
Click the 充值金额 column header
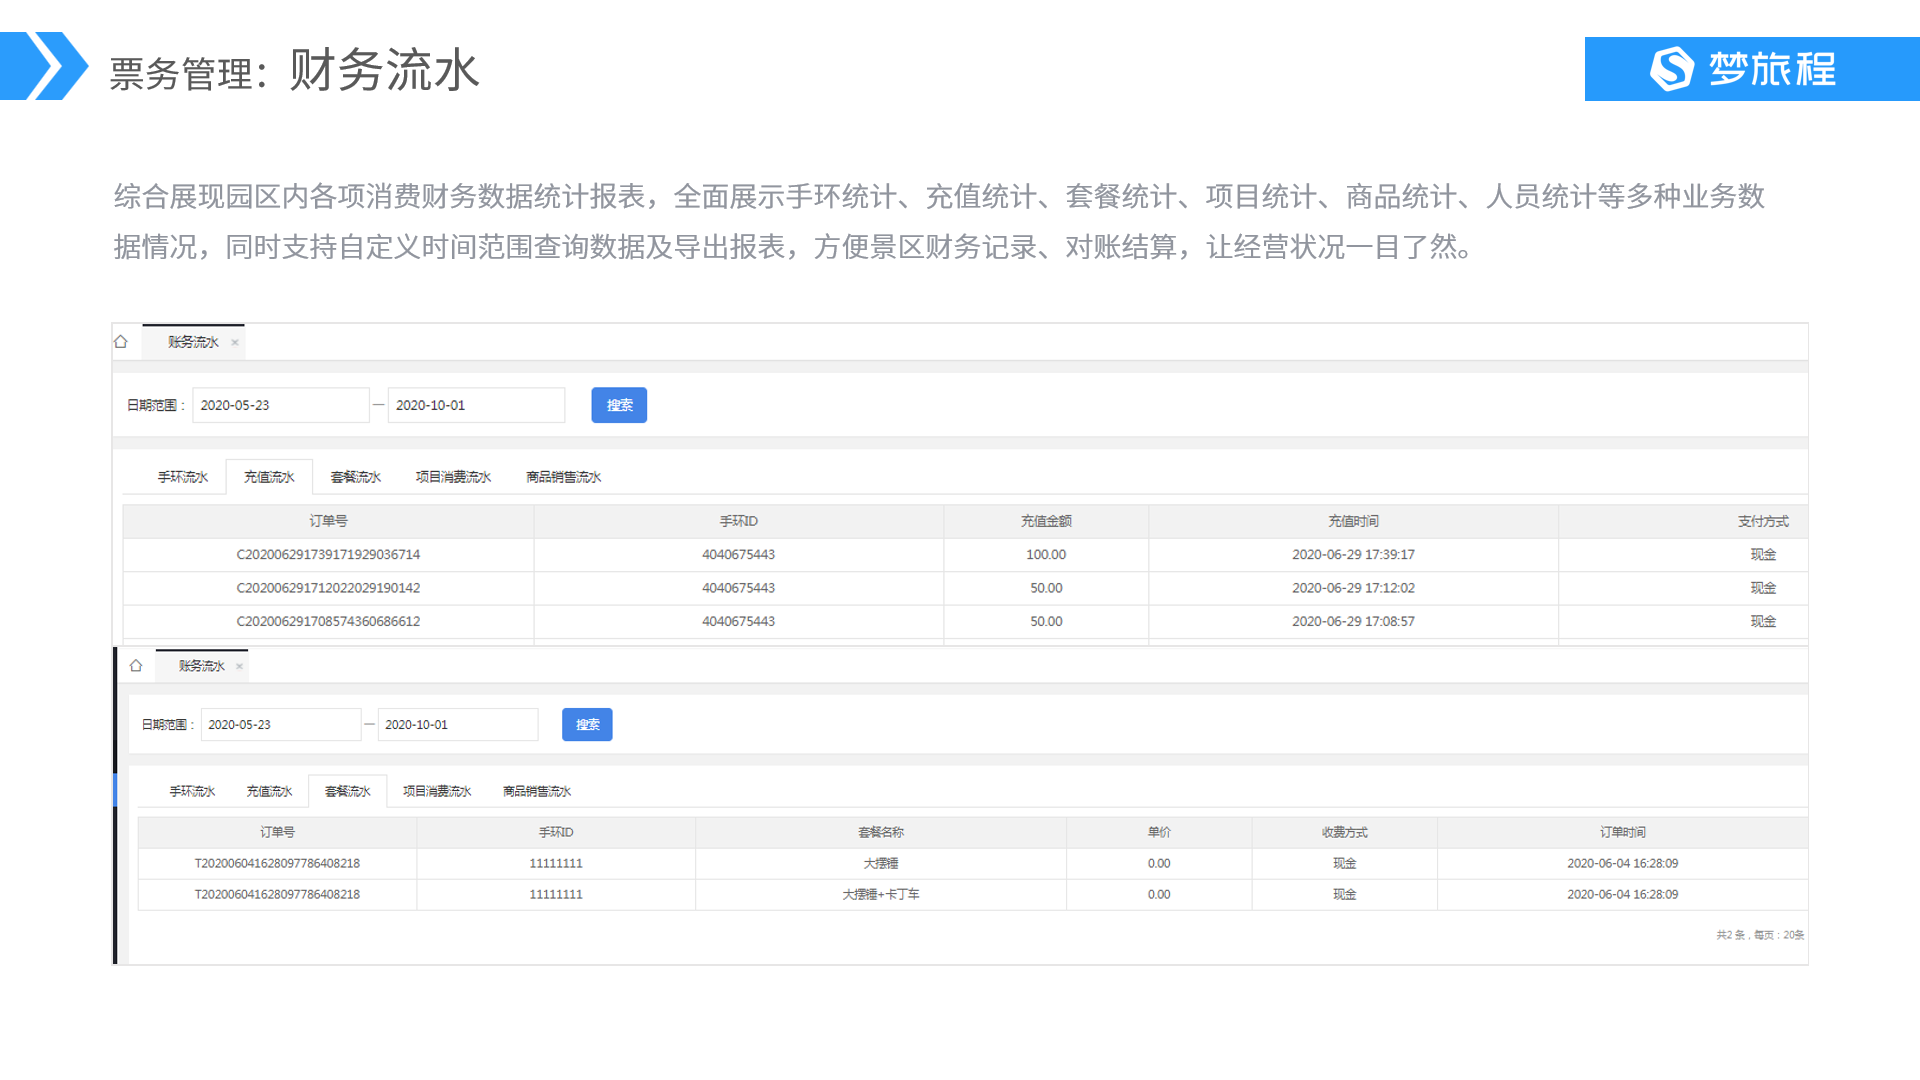pyautogui.click(x=1046, y=521)
